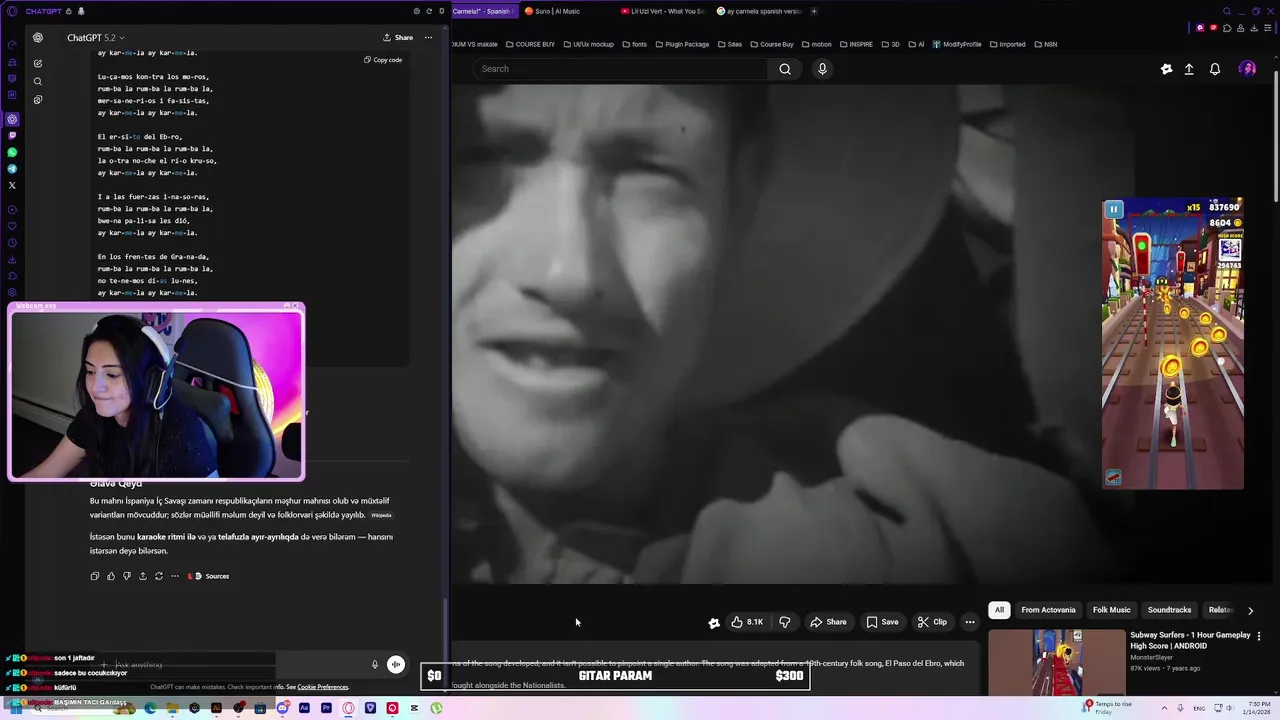
Task: Start ChatGPT voice mode button
Action: click(396, 664)
